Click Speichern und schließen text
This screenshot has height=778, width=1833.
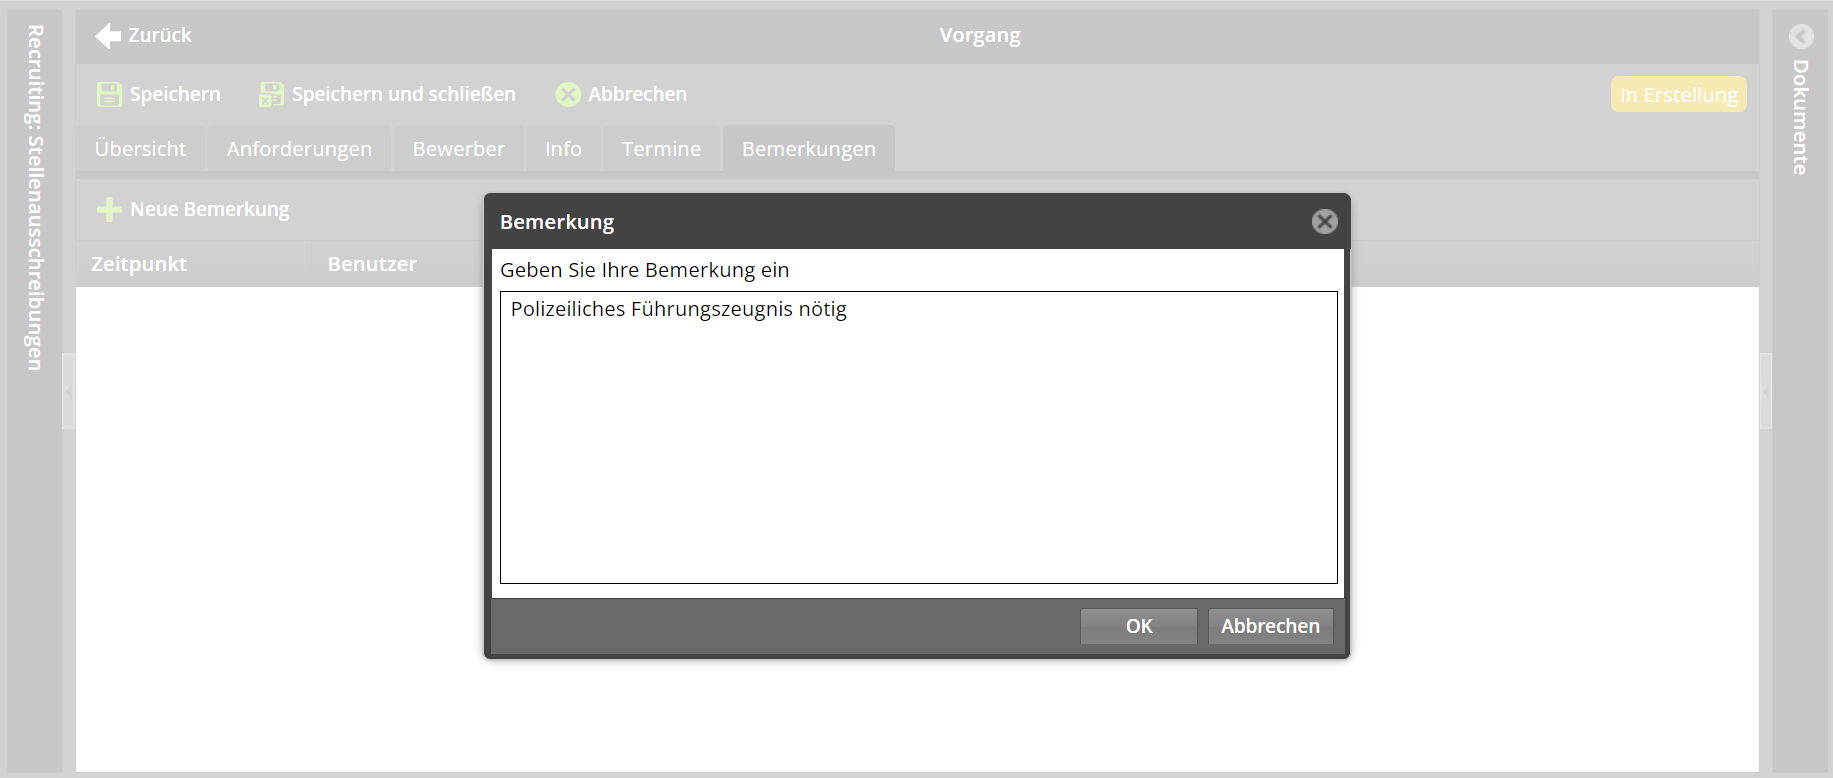404,94
